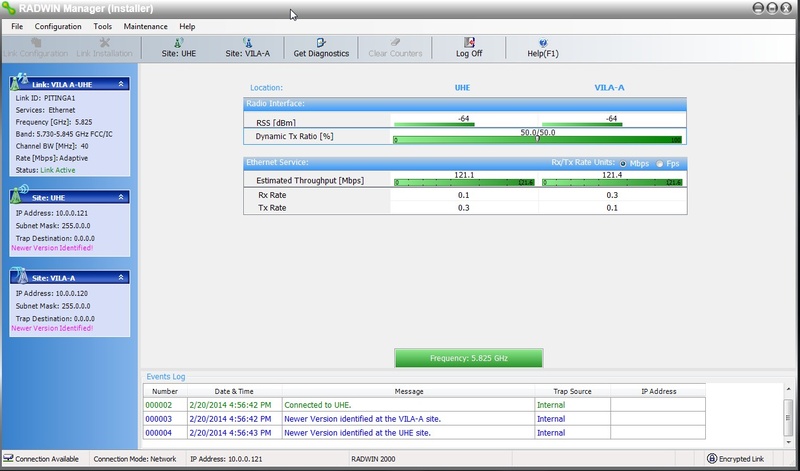800x471 pixels.
Task: Click Newer Version Identified! under Site: UHE
Action: [x=52, y=248]
